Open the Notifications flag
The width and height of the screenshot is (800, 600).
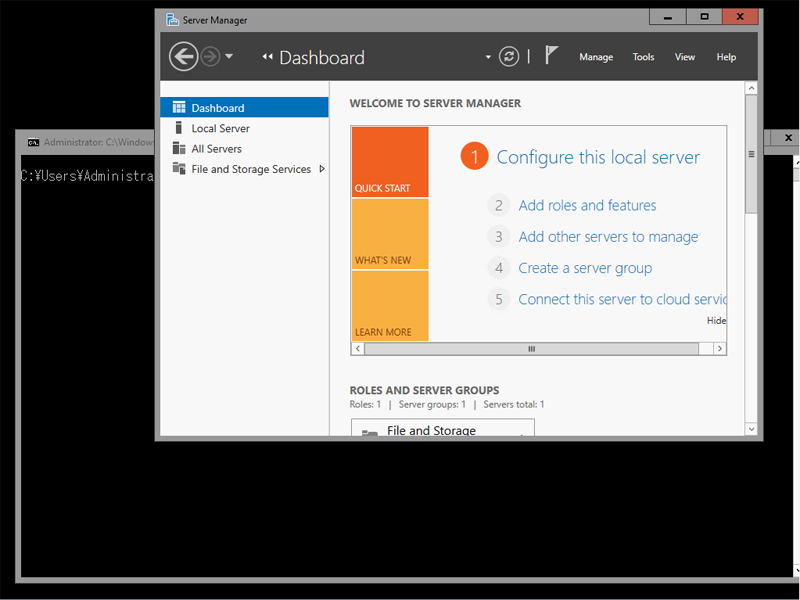pyautogui.click(x=551, y=55)
